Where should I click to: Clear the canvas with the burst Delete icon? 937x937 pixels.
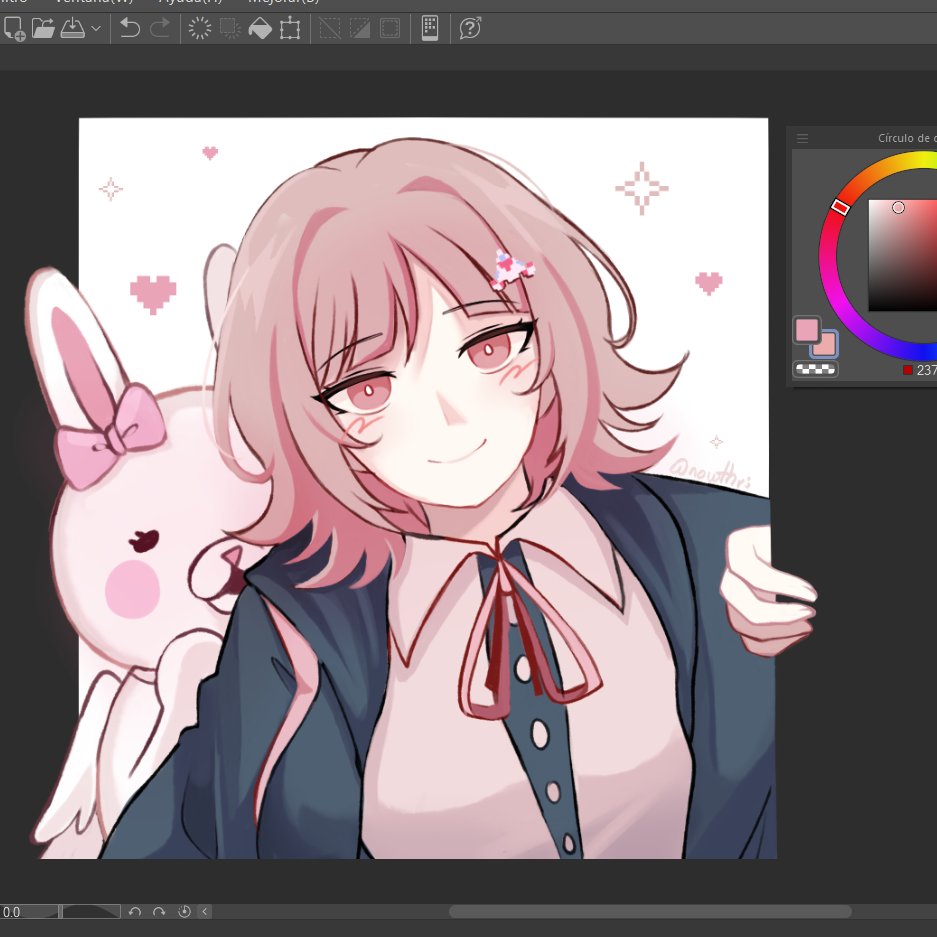200,28
